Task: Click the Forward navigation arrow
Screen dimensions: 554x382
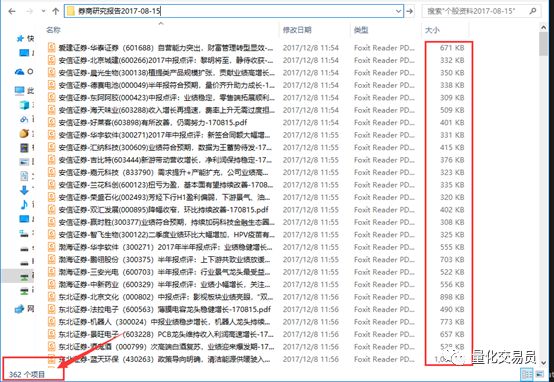Action: 30,11
